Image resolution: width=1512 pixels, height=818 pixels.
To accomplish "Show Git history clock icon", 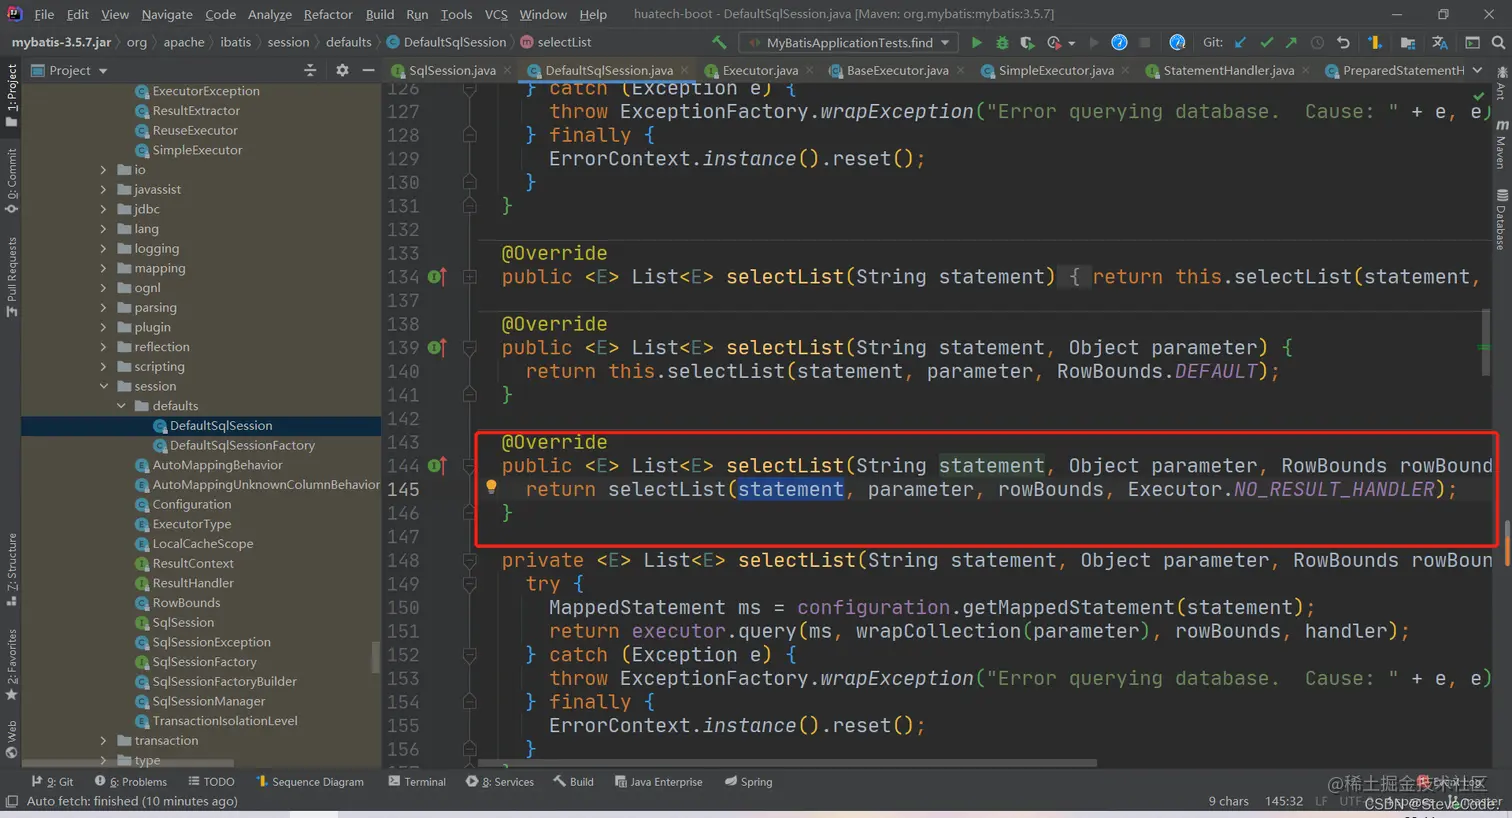I will pyautogui.click(x=1317, y=42).
